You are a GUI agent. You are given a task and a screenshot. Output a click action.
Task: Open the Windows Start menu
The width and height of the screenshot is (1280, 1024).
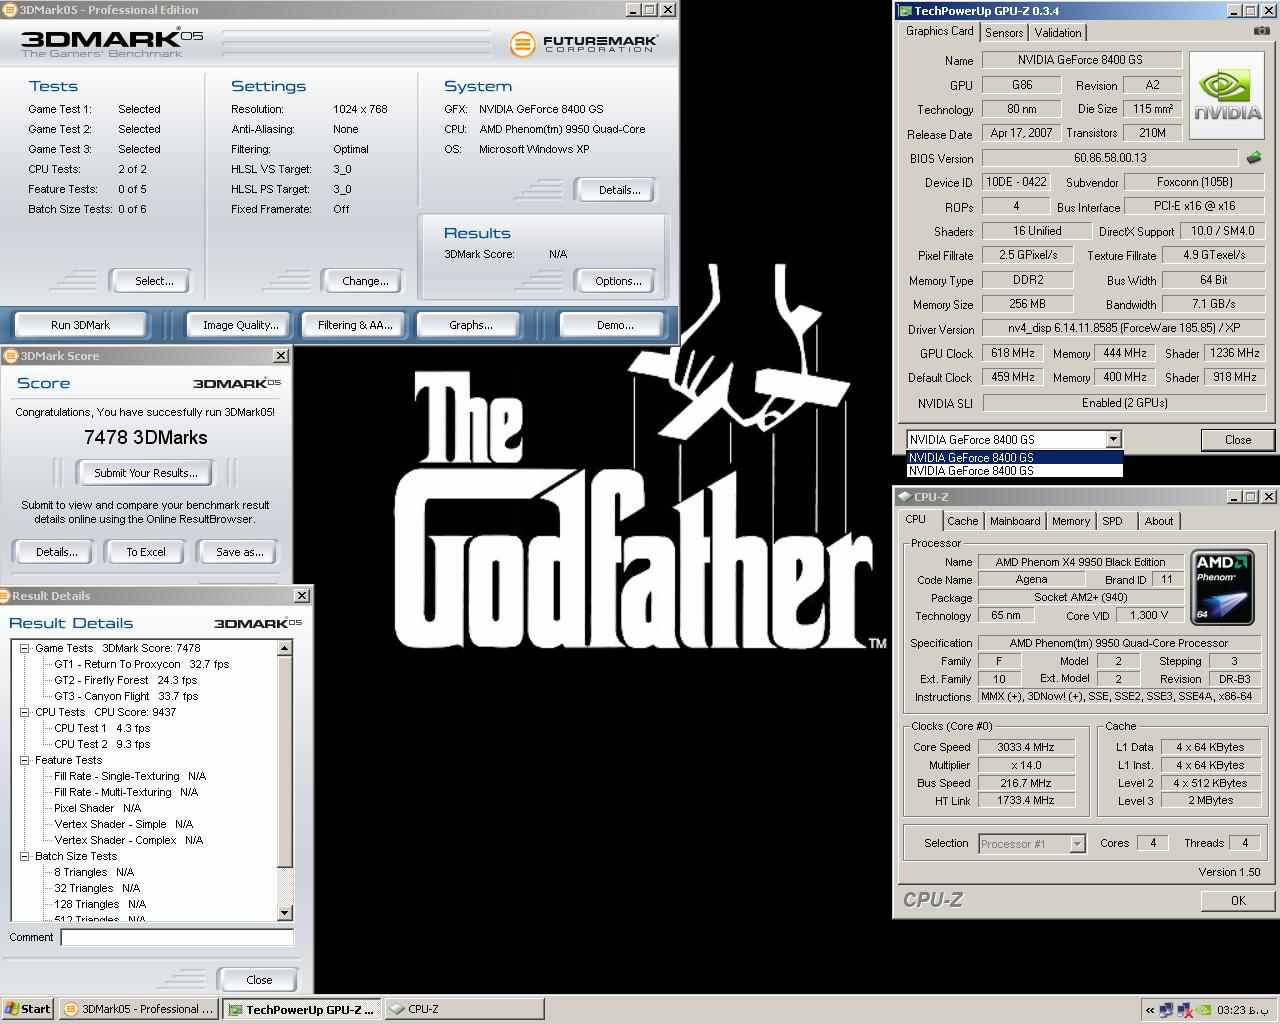click(28, 1009)
